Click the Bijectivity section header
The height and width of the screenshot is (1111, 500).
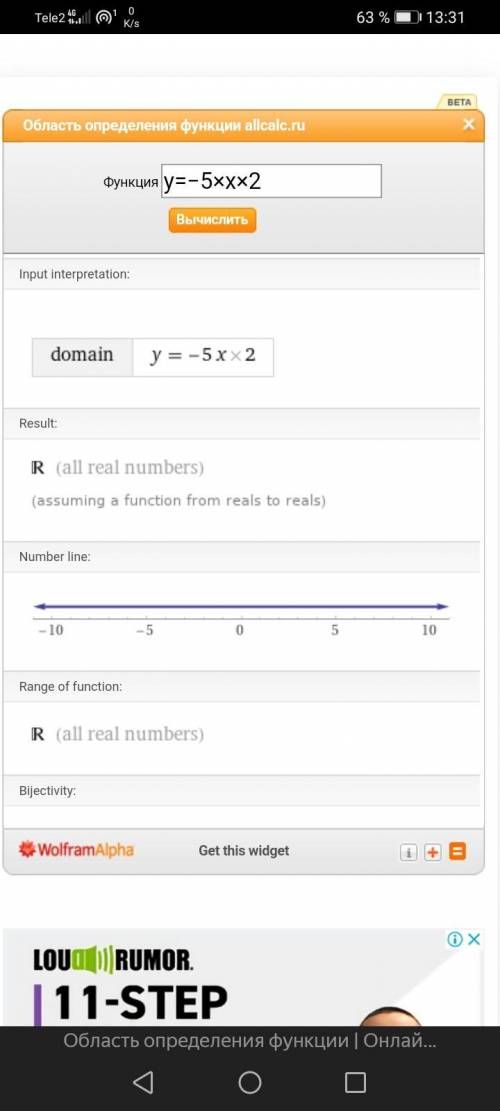[242, 791]
